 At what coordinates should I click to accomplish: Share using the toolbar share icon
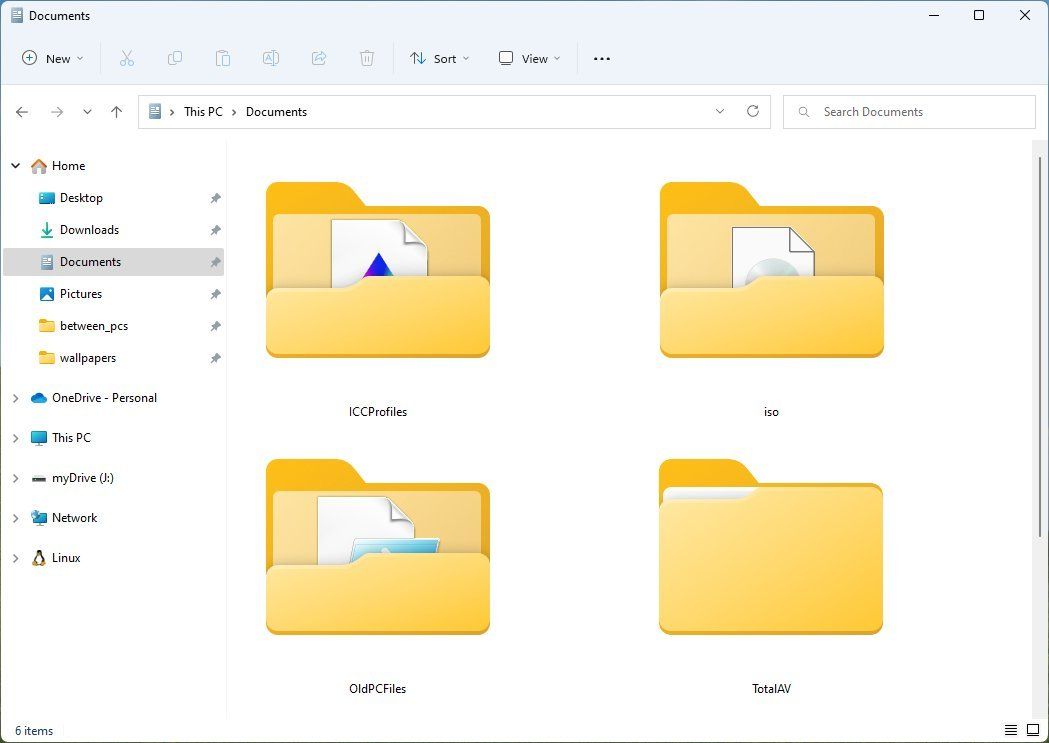[319, 58]
